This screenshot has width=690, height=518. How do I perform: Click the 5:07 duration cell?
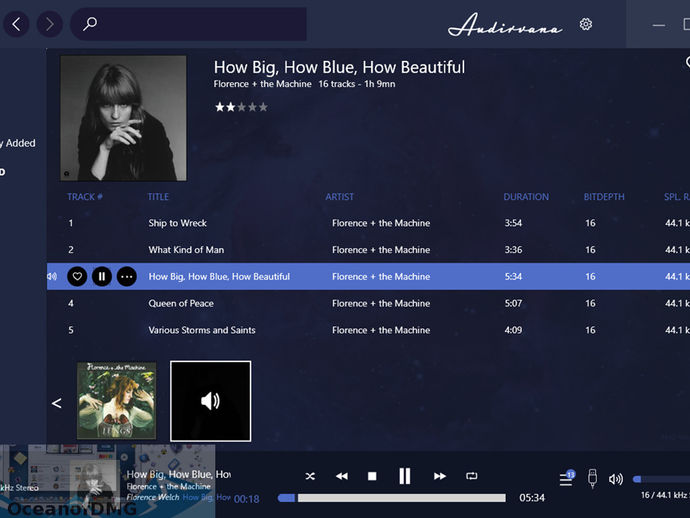point(513,303)
